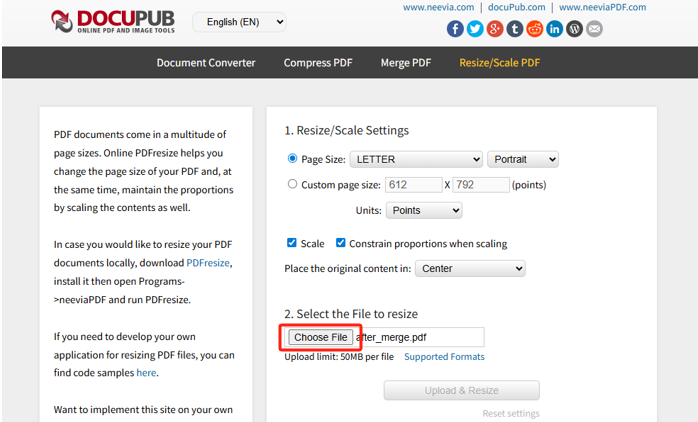Viewport: 698px width, 422px height.
Task: Click the Choose File button
Action: pos(321,337)
